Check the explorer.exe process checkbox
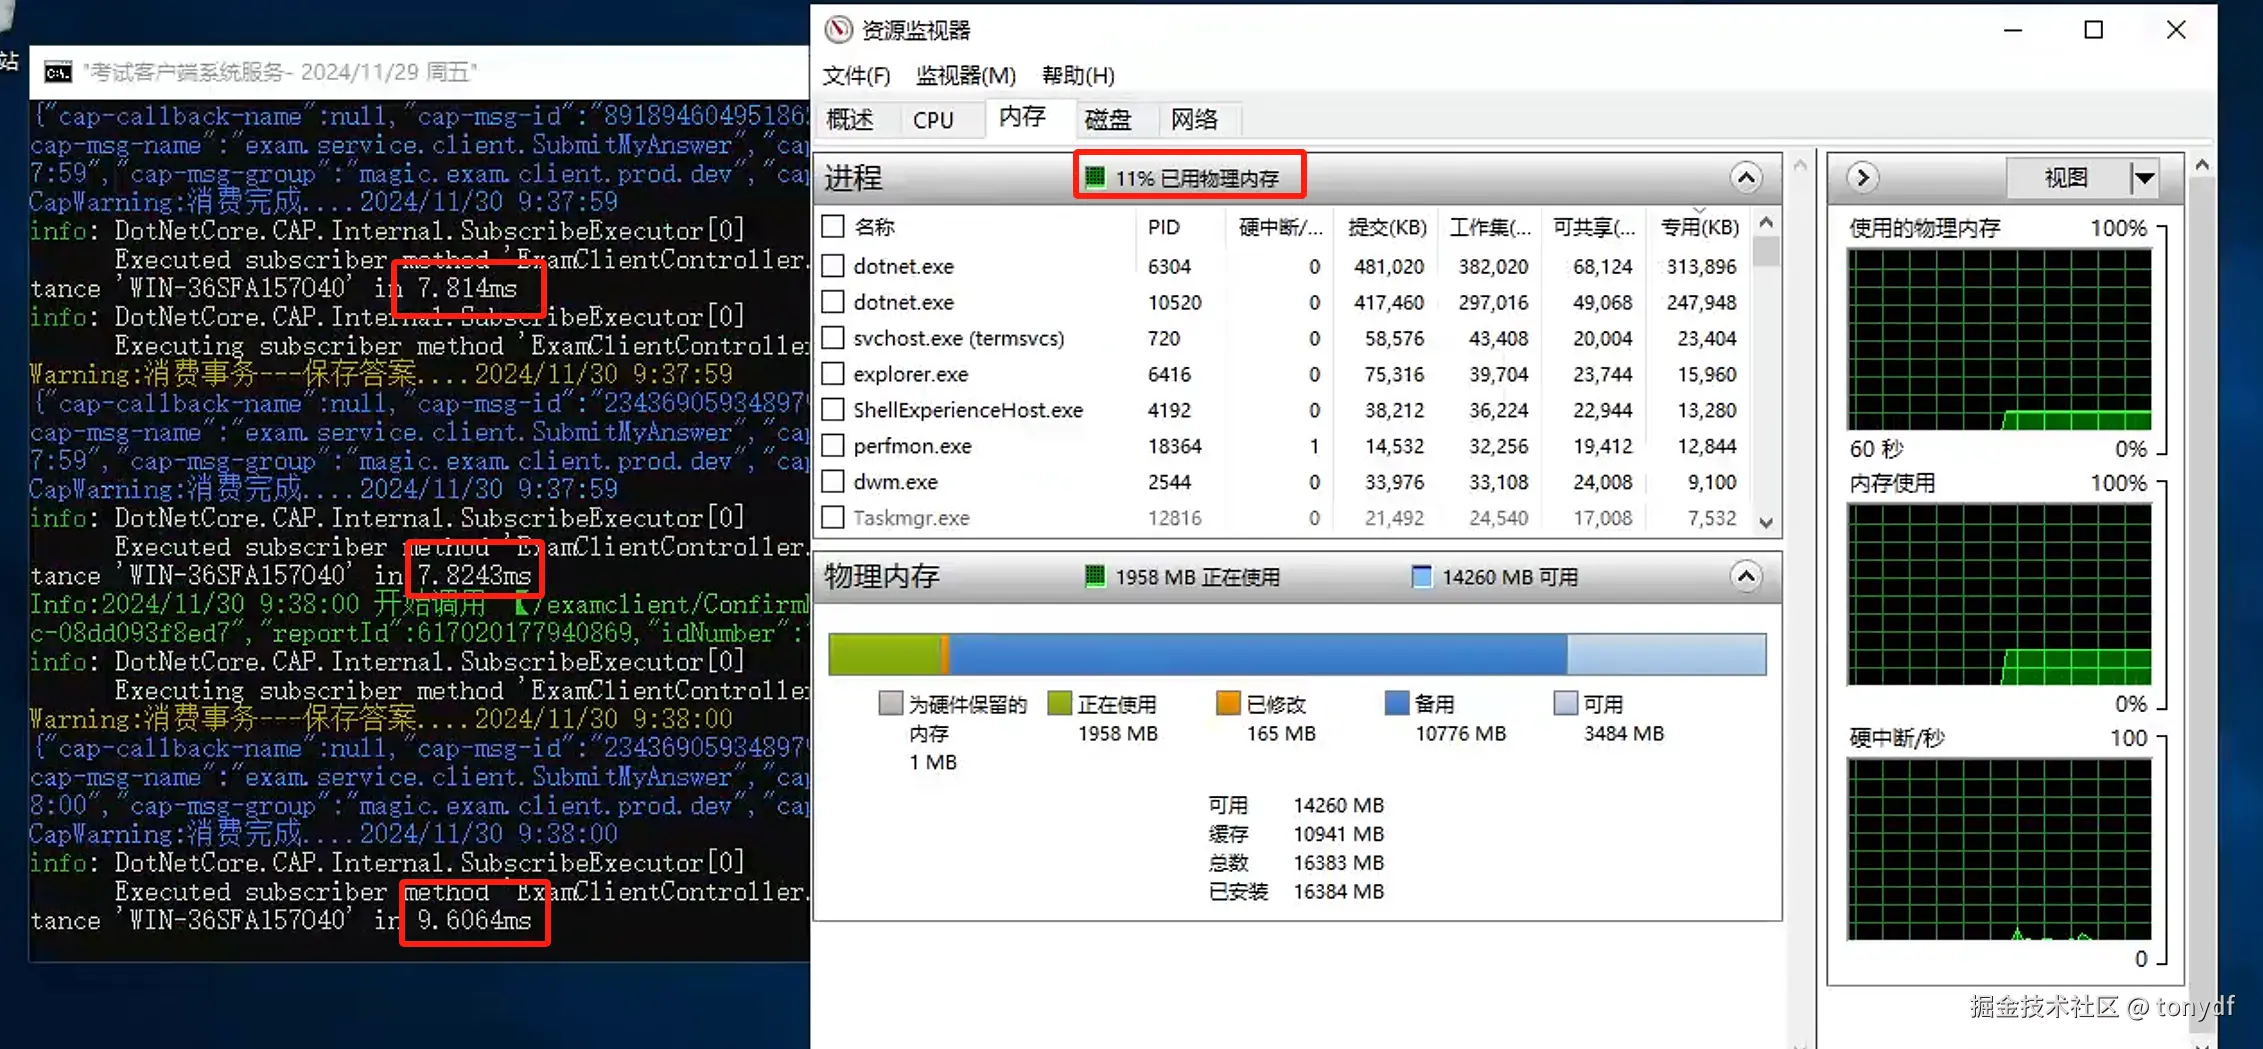The image size is (2263, 1049). [833, 373]
